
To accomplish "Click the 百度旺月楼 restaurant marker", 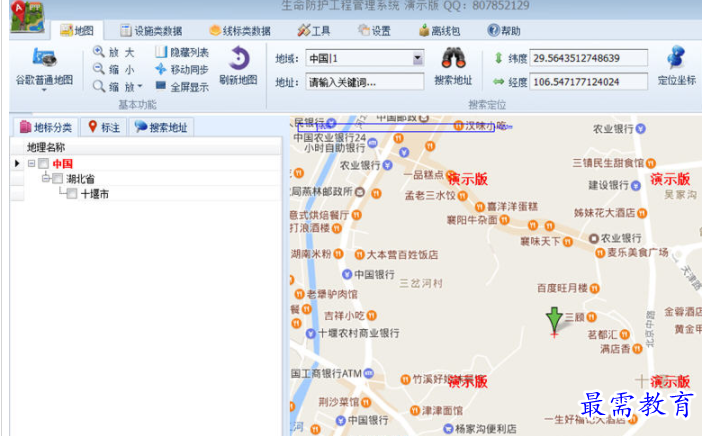I will pyautogui.click(x=595, y=288).
